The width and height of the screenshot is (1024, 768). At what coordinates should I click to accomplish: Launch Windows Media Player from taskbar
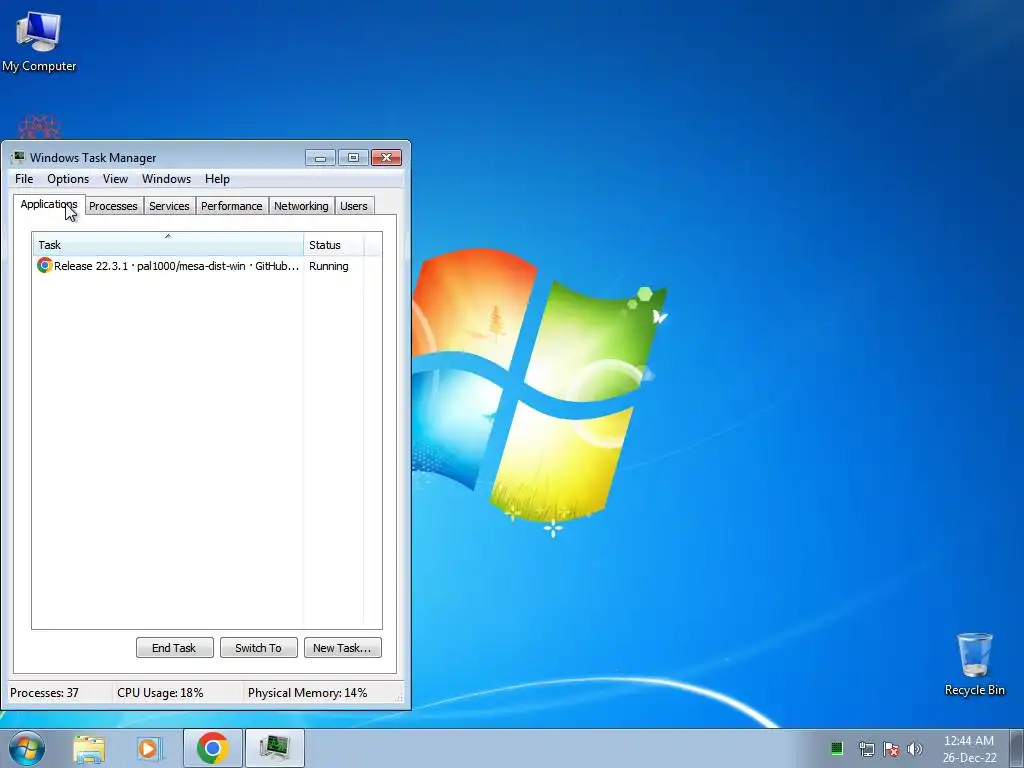(x=150, y=748)
